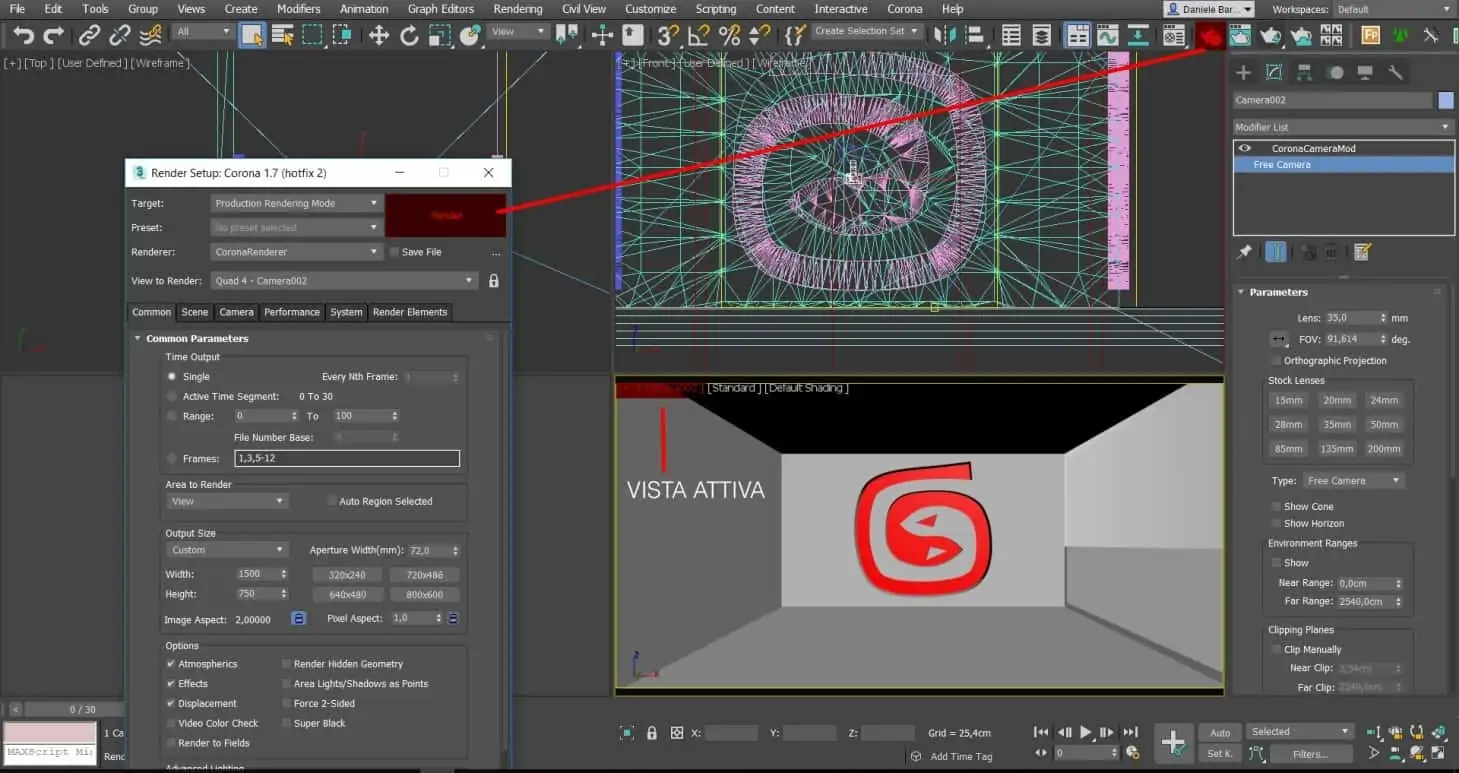Mirror the selected object
1459x773 pixels.
click(945, 36)
